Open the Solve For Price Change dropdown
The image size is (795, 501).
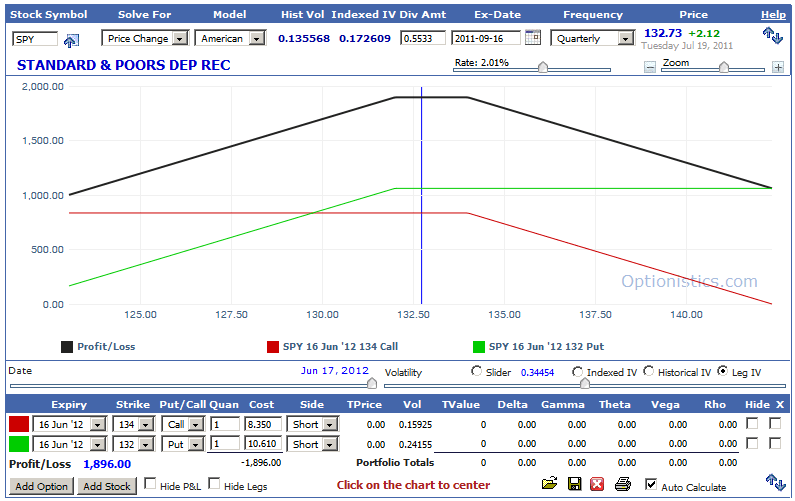[x=145, y=39]
